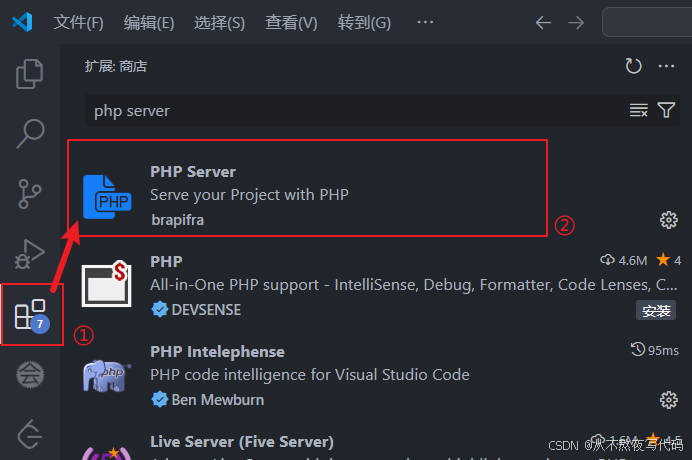Go forward with the navigation arrow

pos(576,22)
